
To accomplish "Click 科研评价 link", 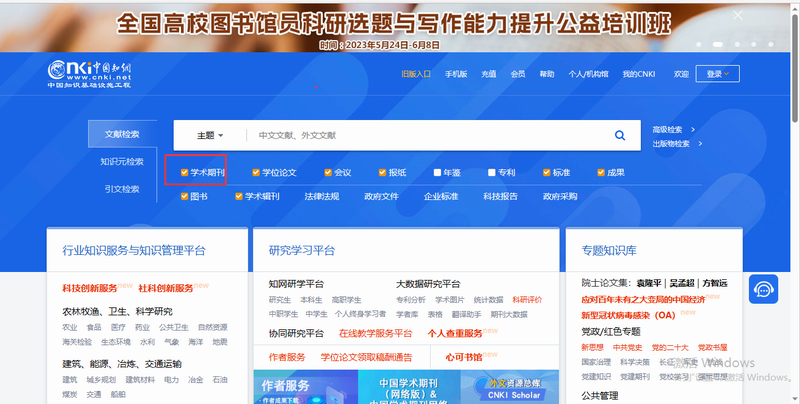I will (528, 299).
